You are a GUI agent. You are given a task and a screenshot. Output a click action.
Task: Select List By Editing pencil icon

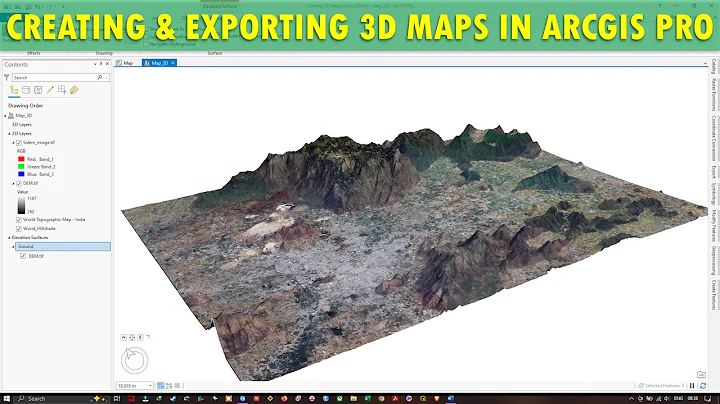coord(50,90)
